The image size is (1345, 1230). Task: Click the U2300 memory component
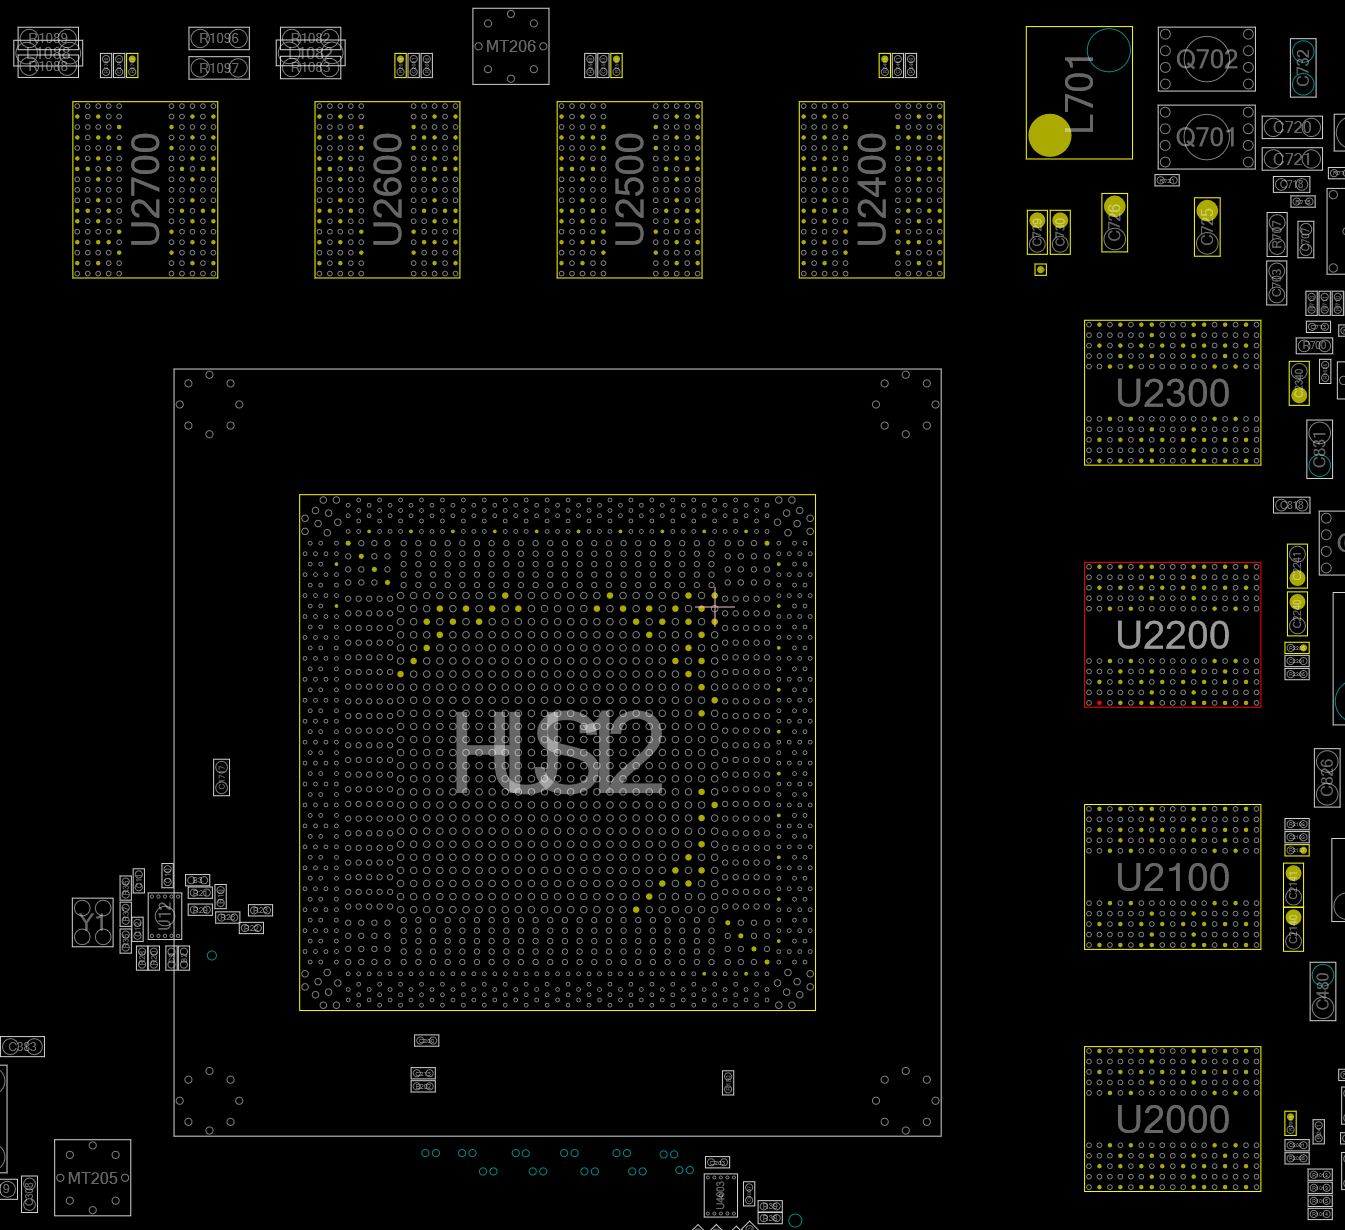click(1172, 392)
